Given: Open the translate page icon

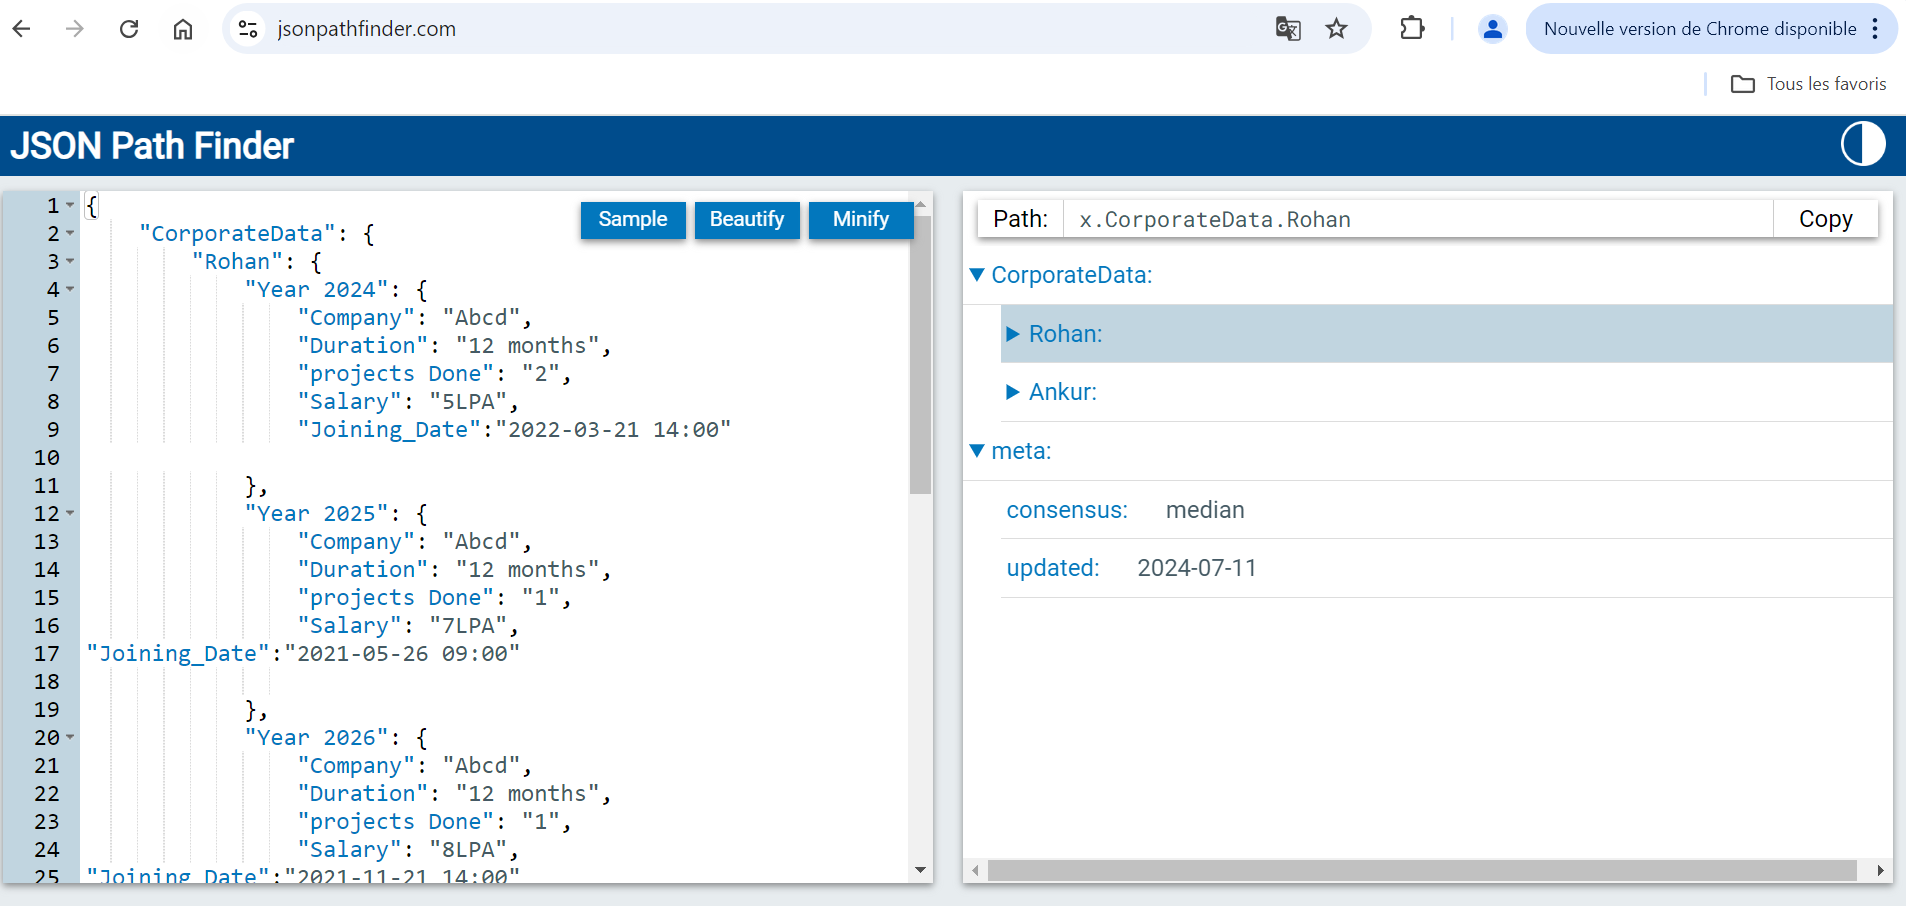Looking at the screenshot, I should pos(1288,29).
